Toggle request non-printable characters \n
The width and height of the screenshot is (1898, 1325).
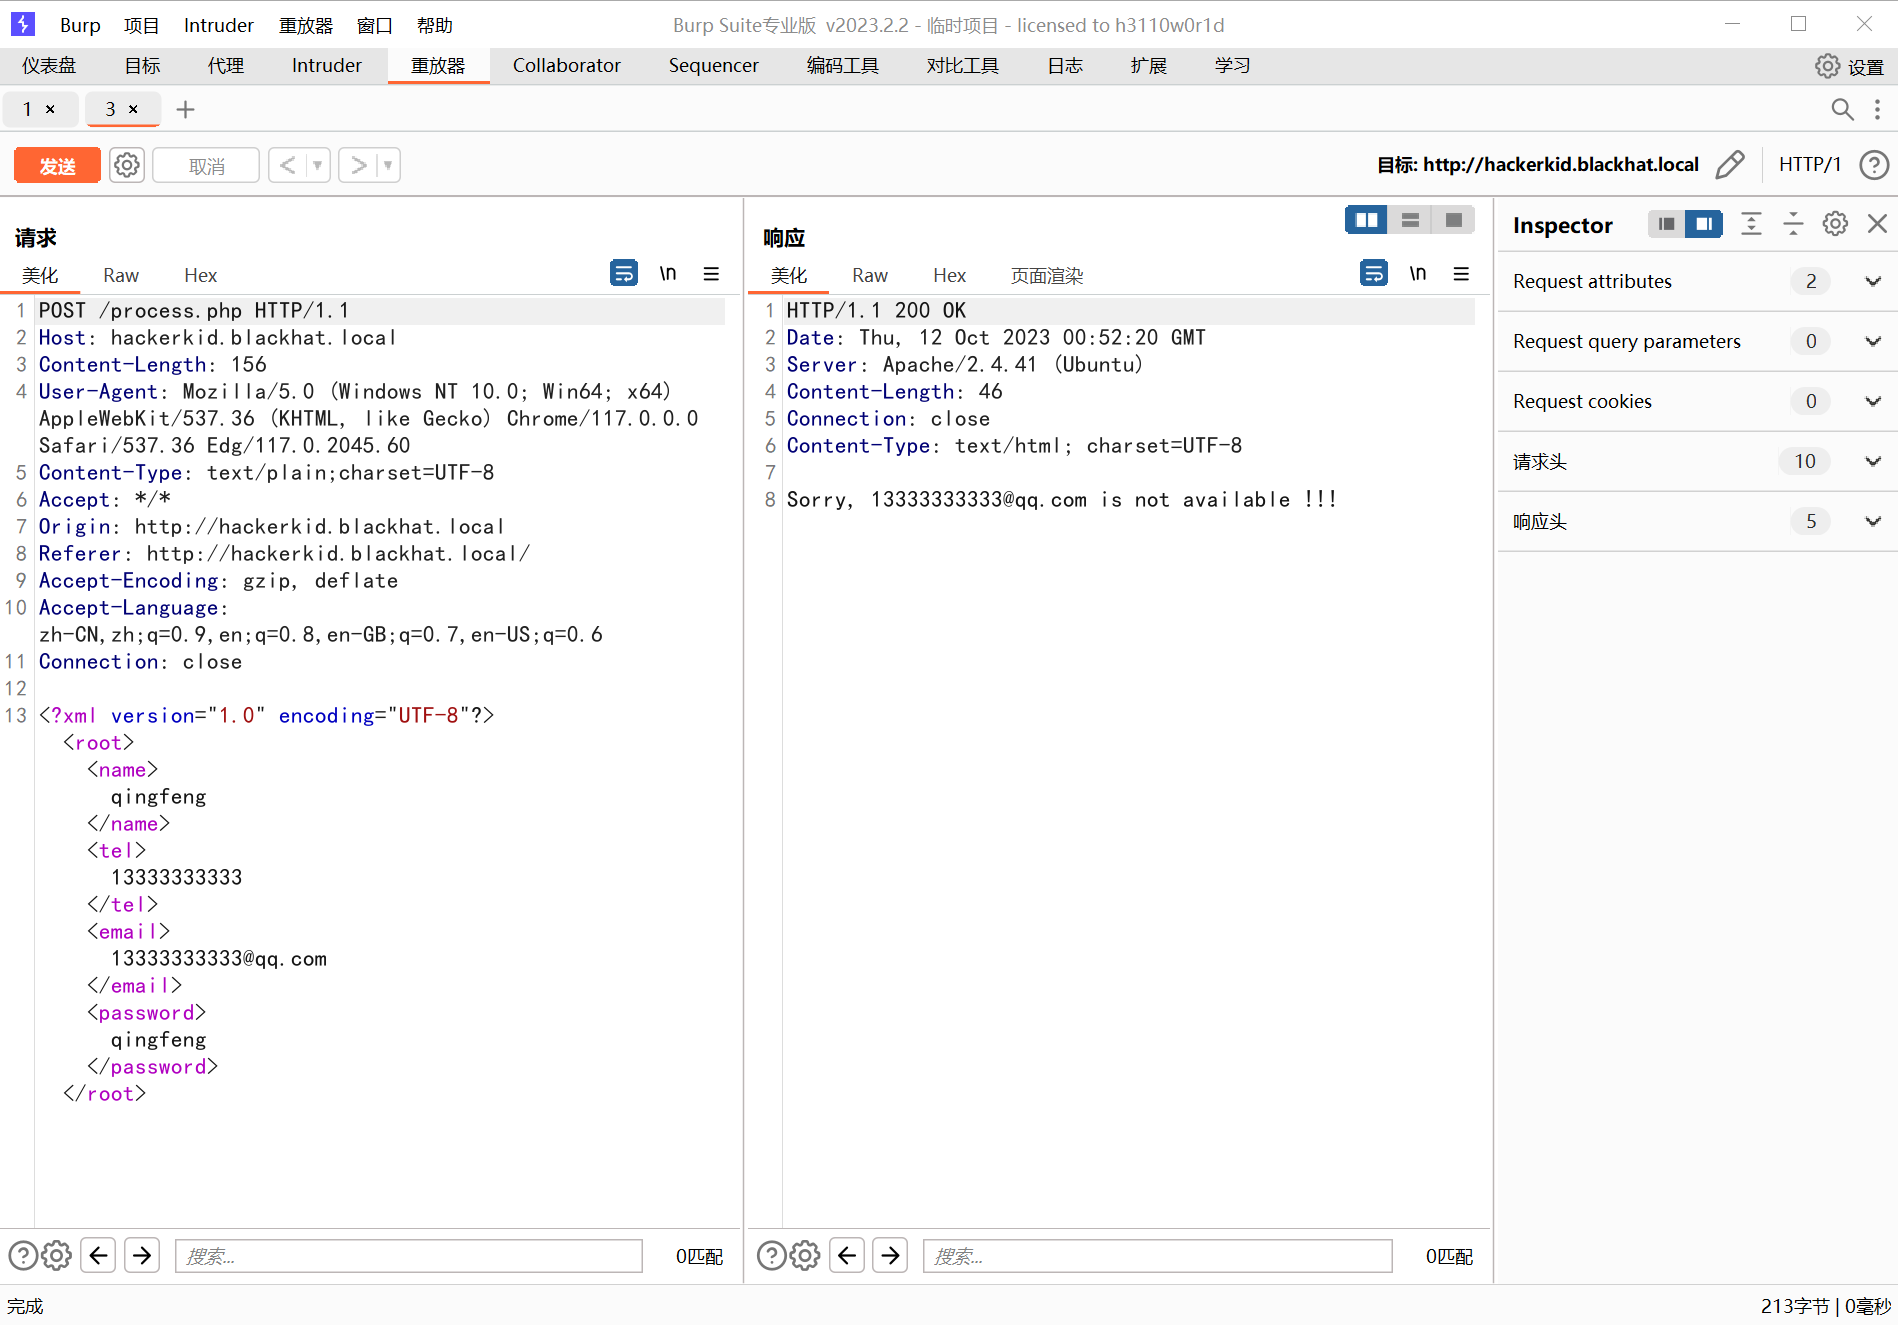click(668, 273)
